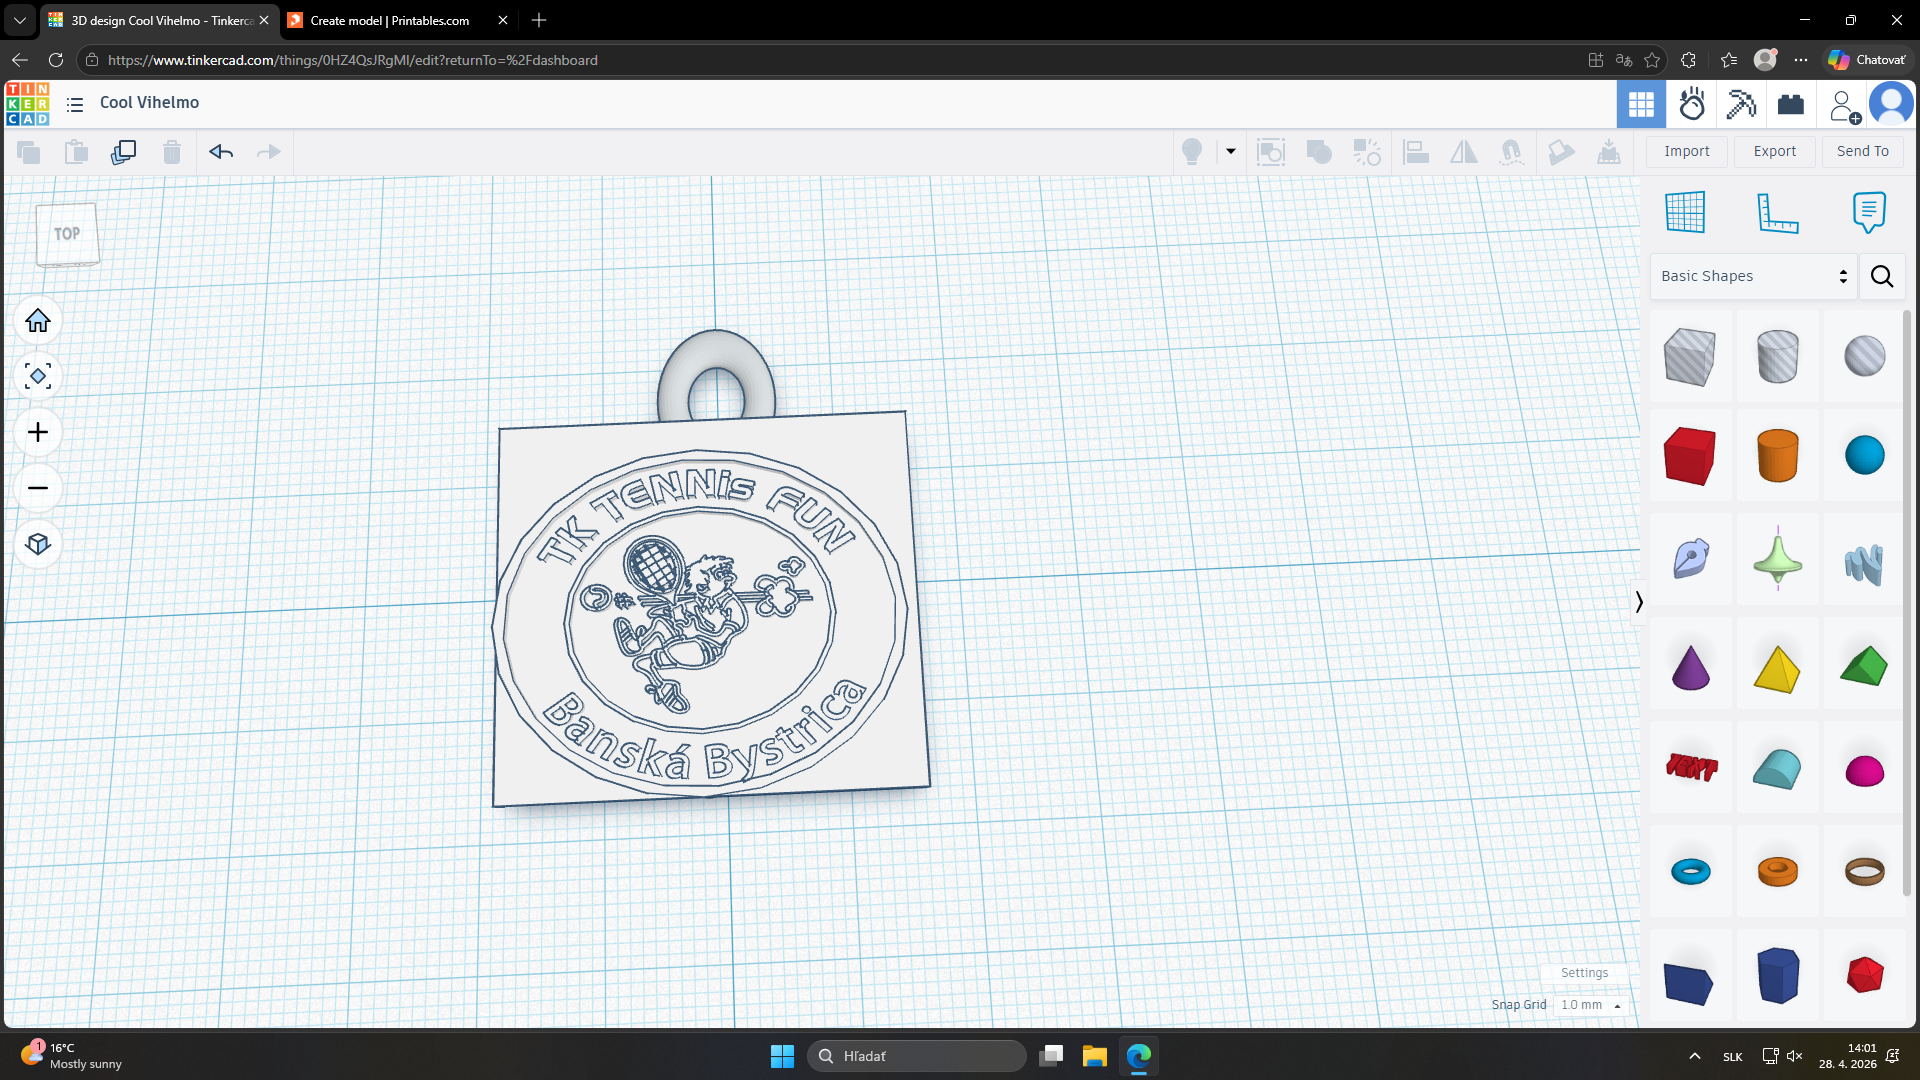Open workplane Settings

[x=1585, y=973]
